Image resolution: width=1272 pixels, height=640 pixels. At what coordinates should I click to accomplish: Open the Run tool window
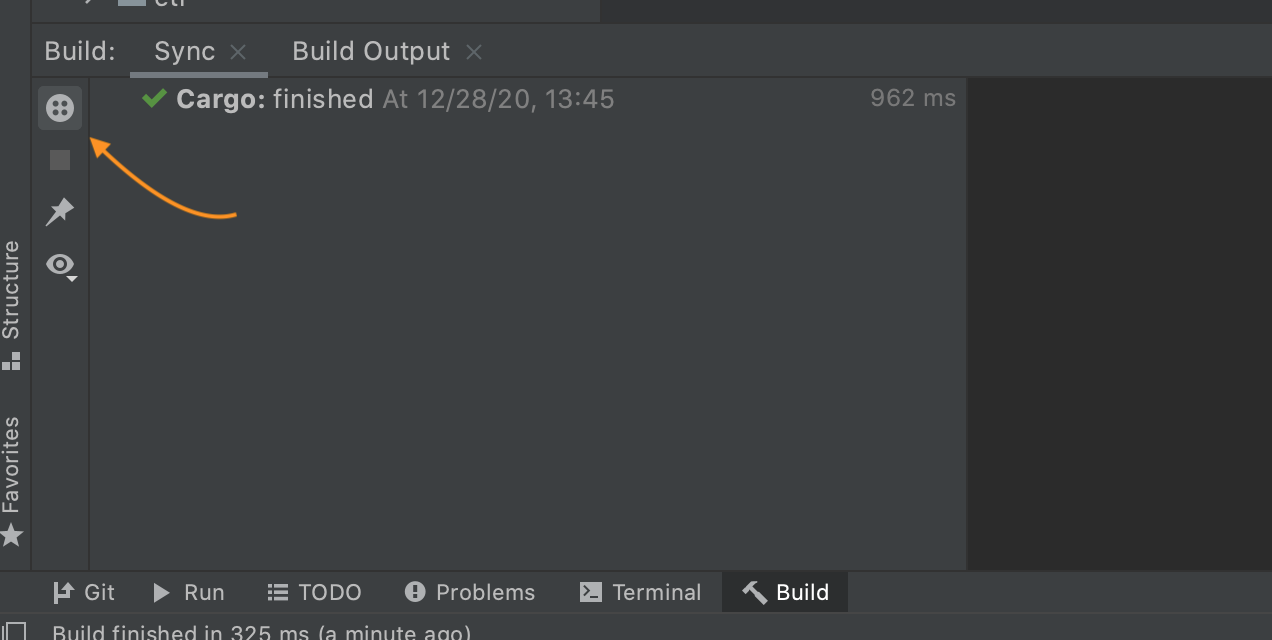189,592
